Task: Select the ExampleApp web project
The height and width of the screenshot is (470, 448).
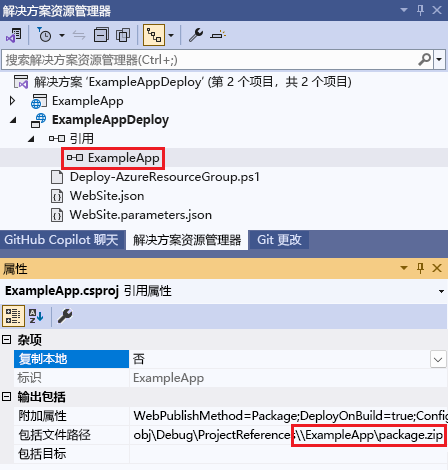Action: [88, 101]
